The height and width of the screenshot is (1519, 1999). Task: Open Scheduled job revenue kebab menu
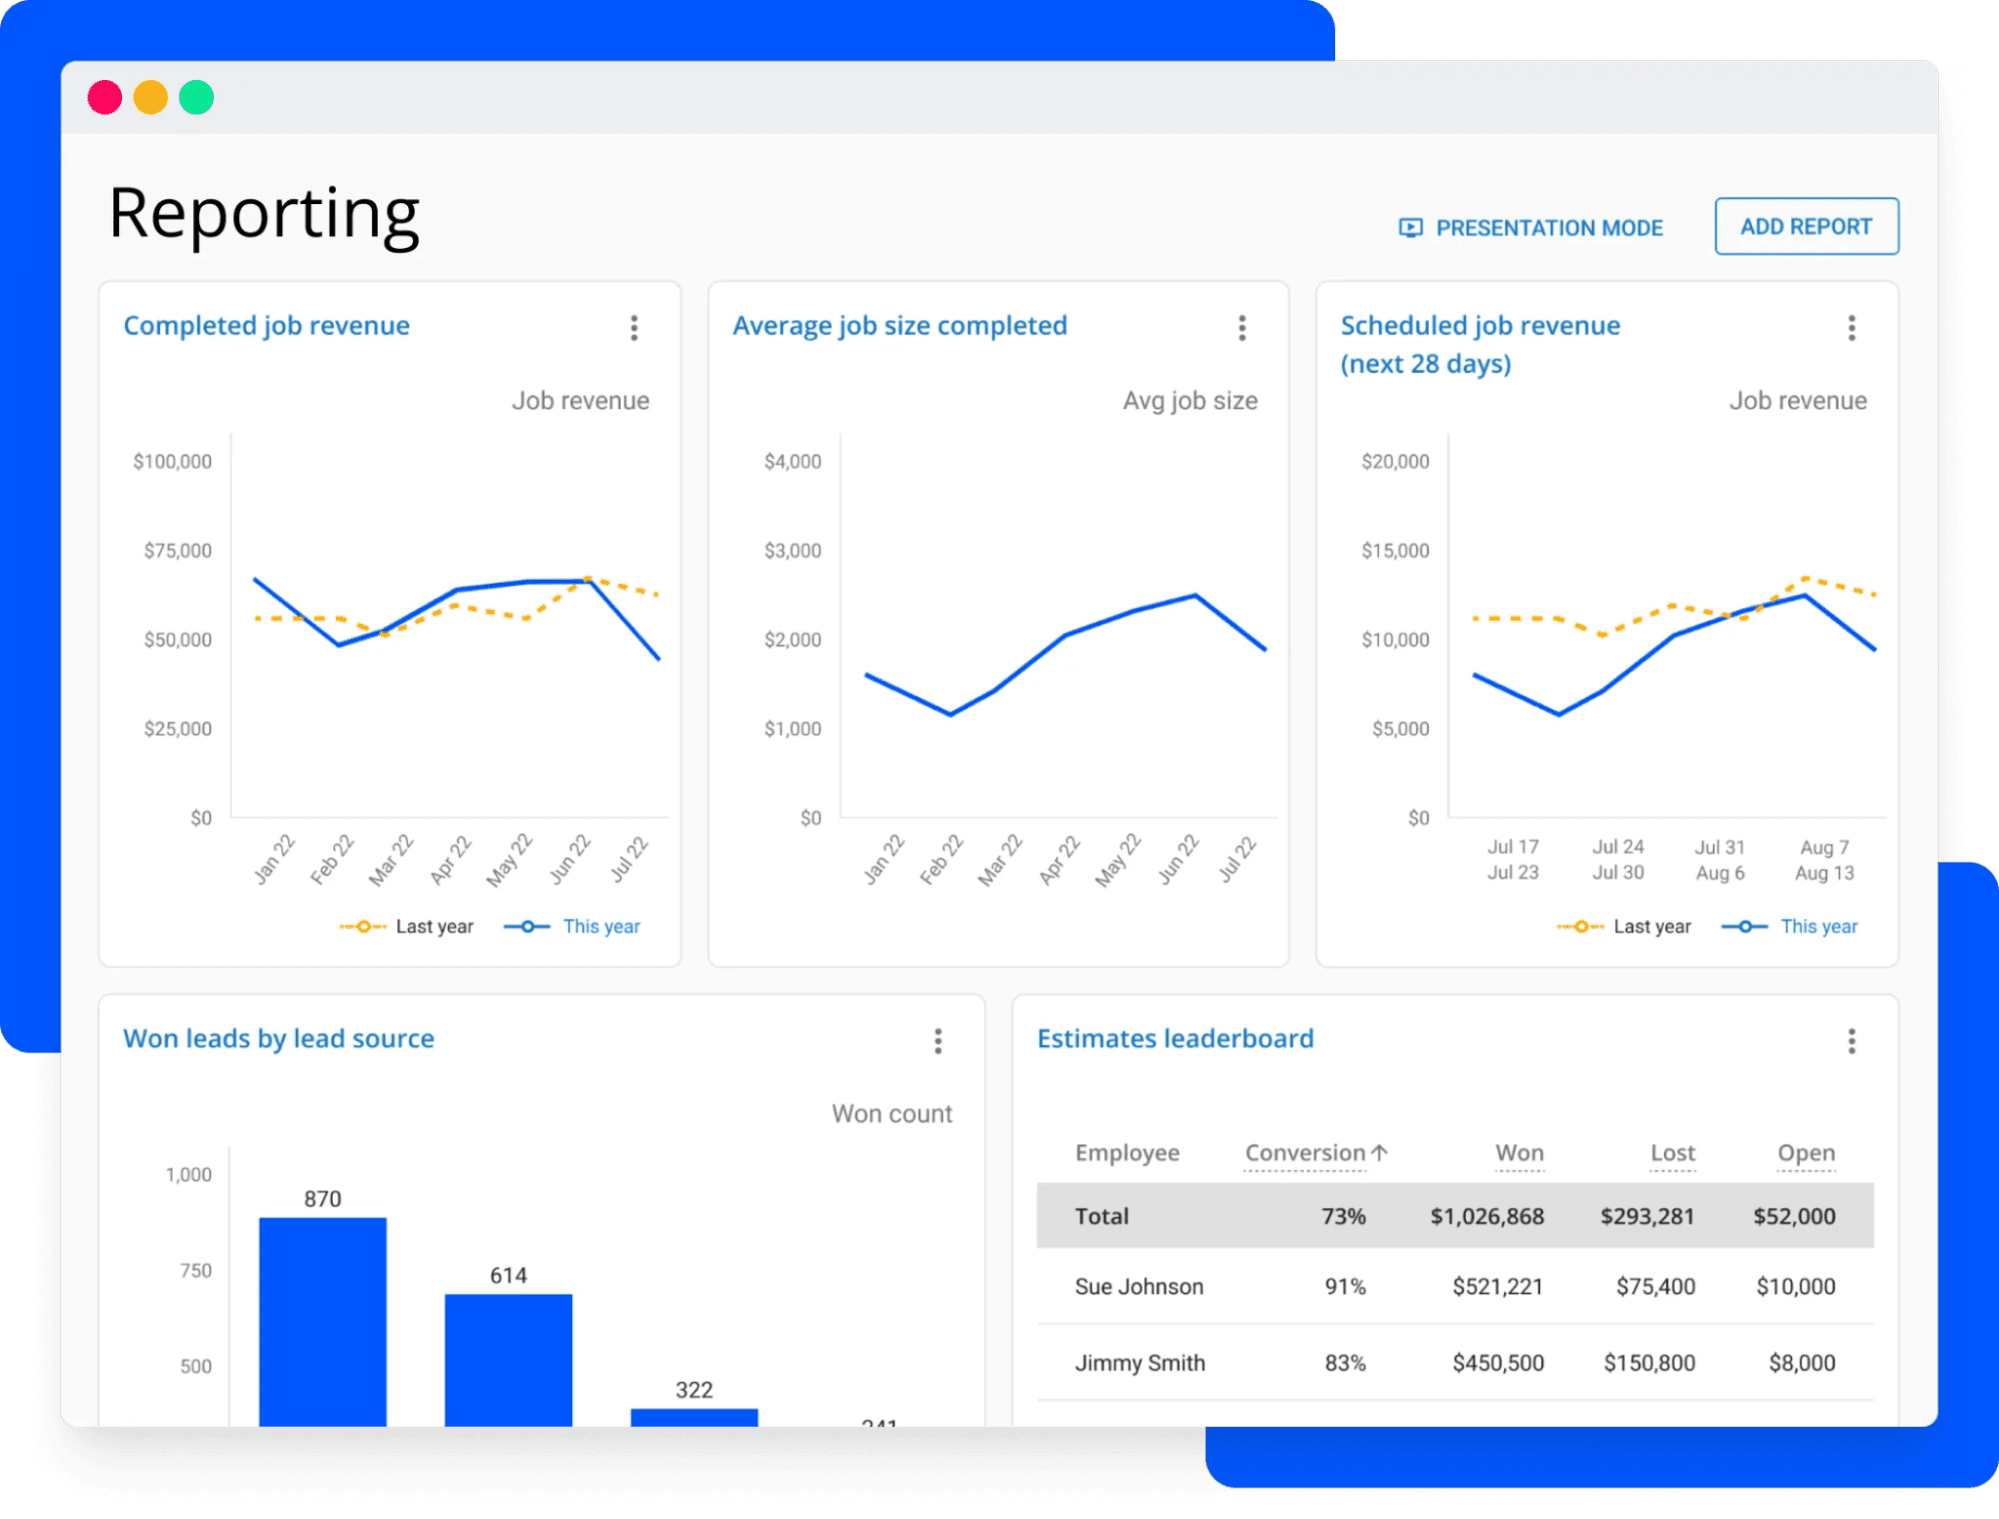tap(1851, 328)
